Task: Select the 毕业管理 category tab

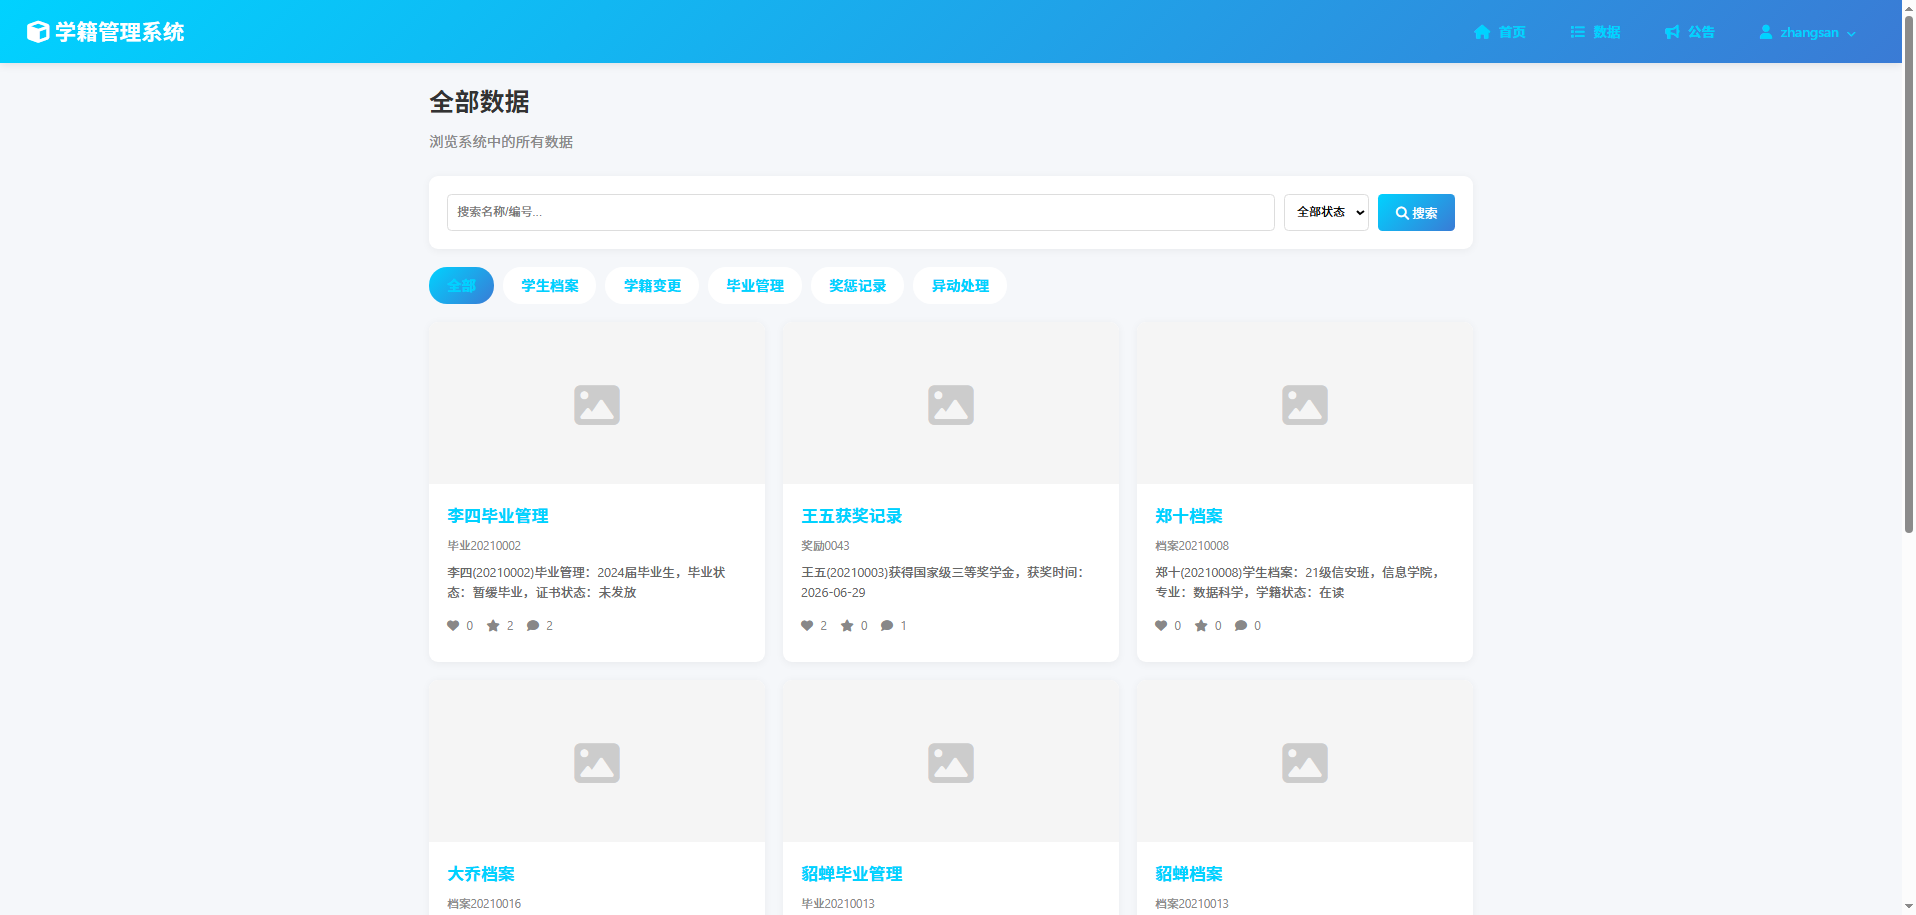Action: [755, 286]
